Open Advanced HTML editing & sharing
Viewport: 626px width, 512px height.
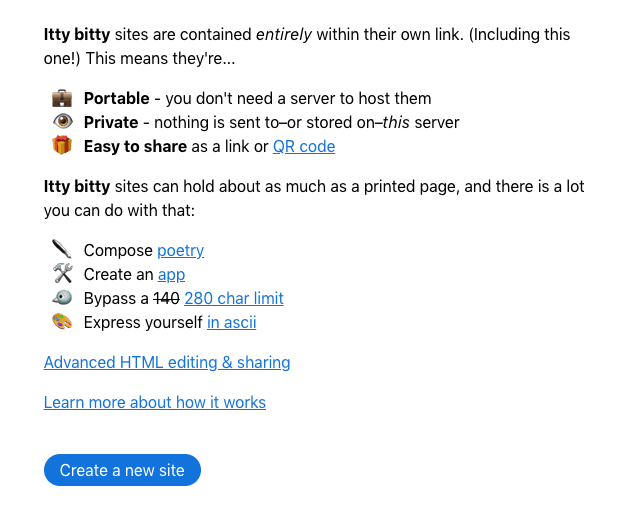coord(167,362)
